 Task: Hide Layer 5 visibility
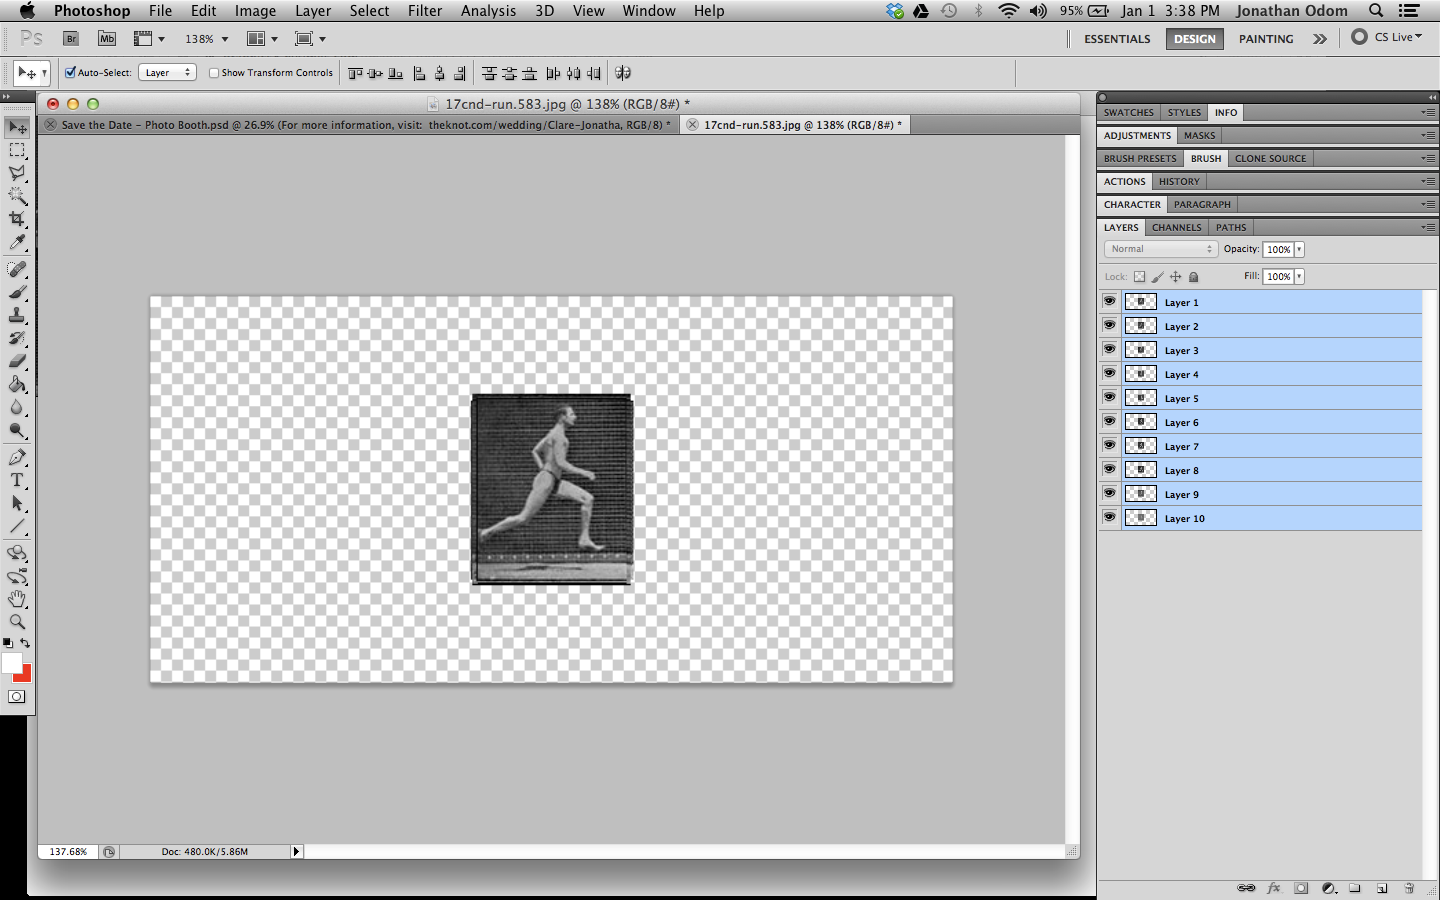pos(1109,397)
